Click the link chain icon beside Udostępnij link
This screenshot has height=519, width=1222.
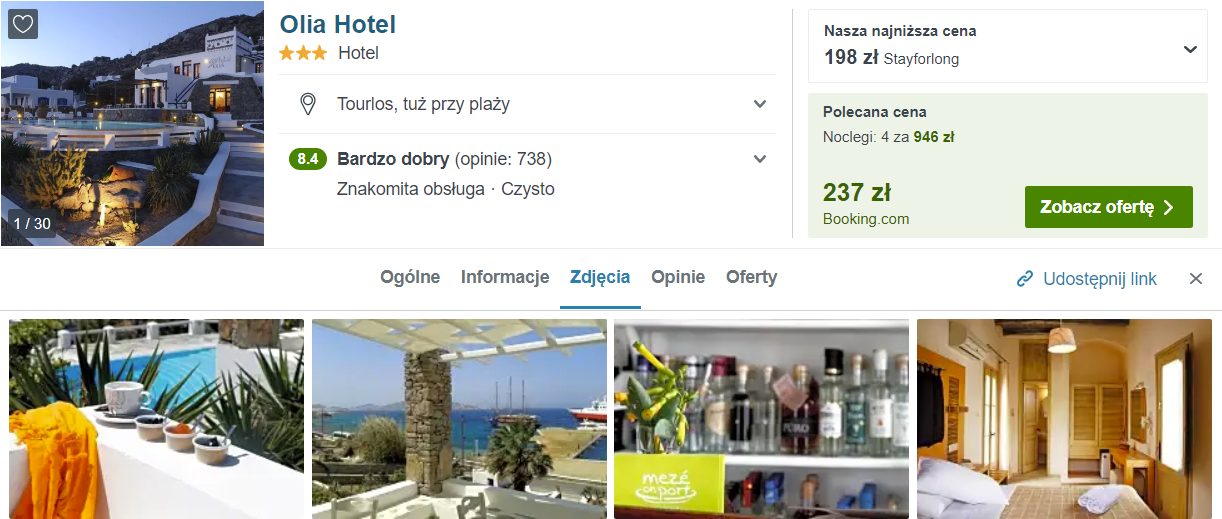tap(1024, 279)
